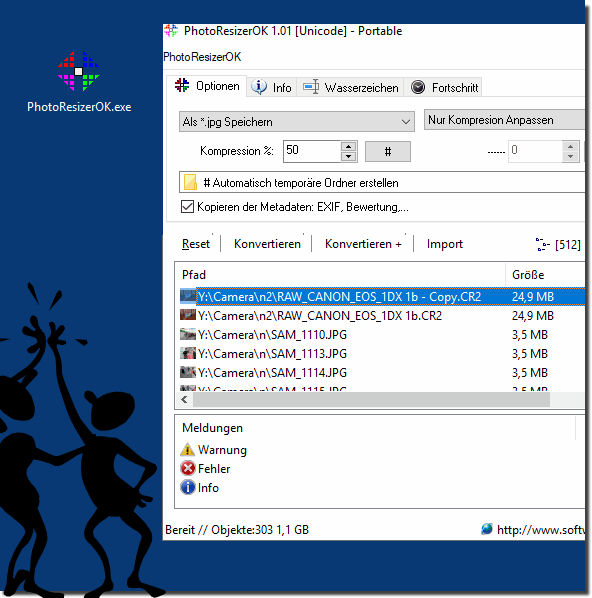The height and width of the screenshot is (598, 592).
Task: Click thumbnail of 'RAW_CANON_EOS_1DX 1b.CR2'
Action: click(x=188, y=315)
